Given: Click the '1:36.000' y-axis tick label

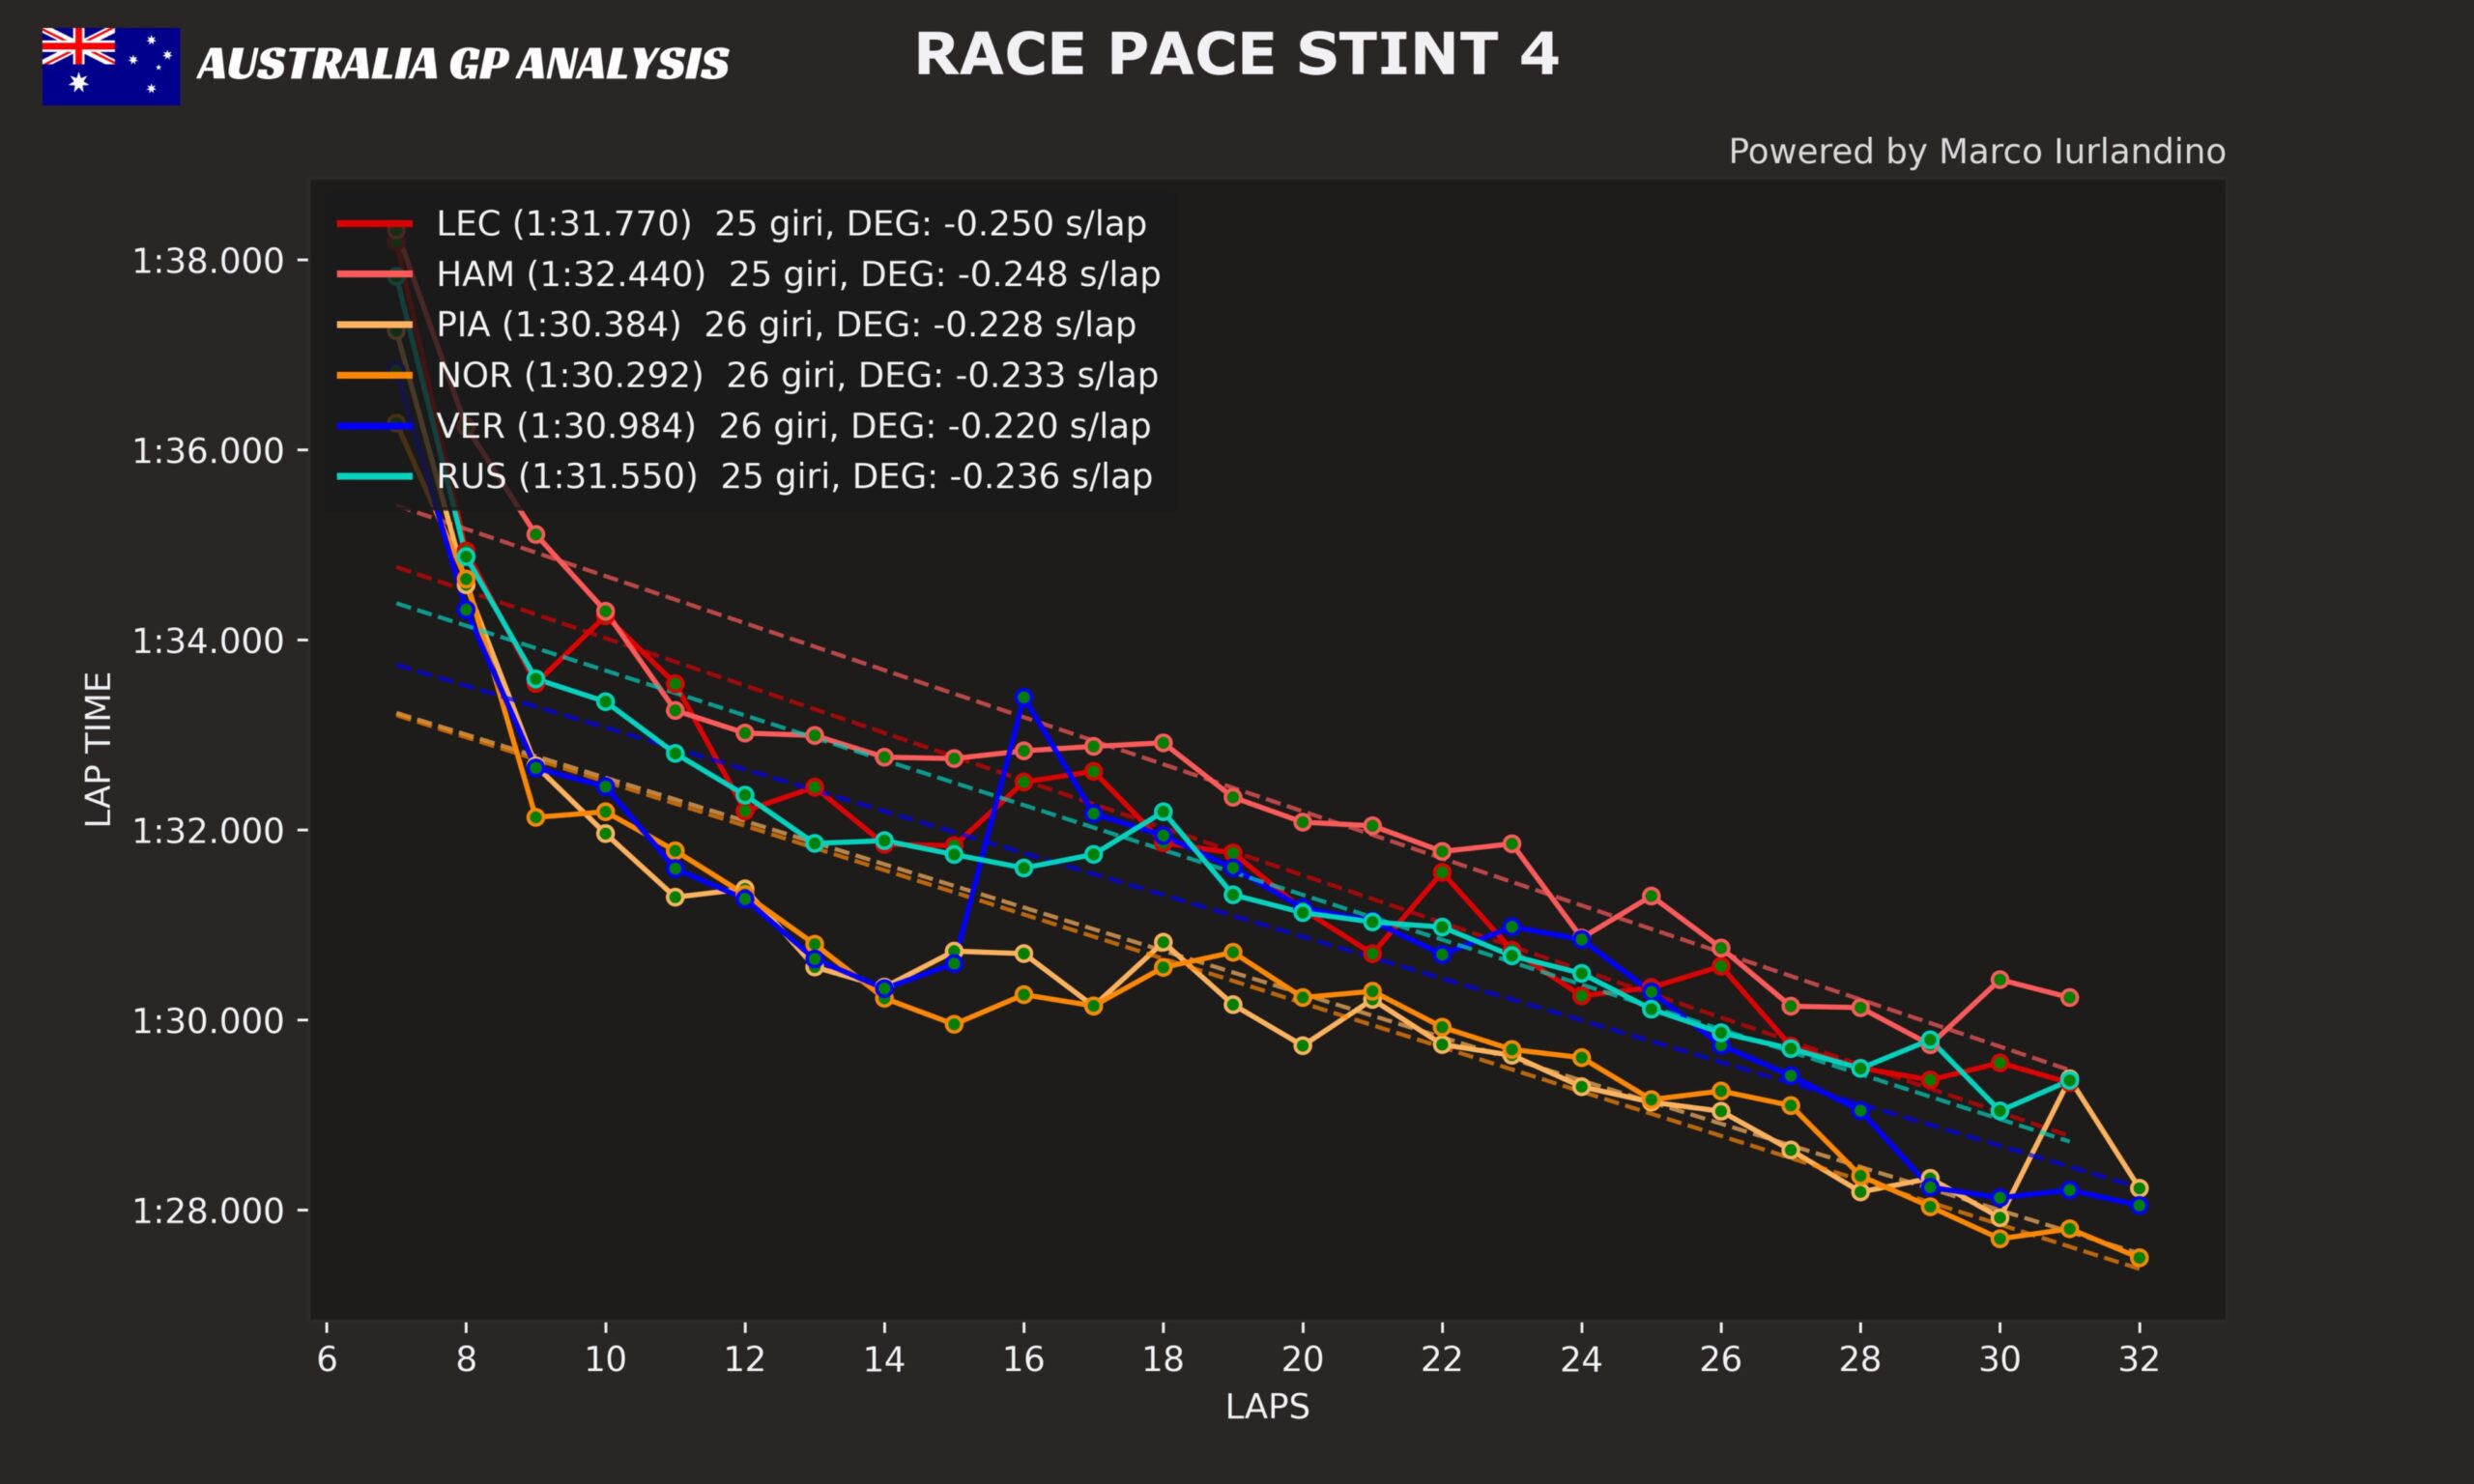Looking at the screenshot, I should [208, 451].
